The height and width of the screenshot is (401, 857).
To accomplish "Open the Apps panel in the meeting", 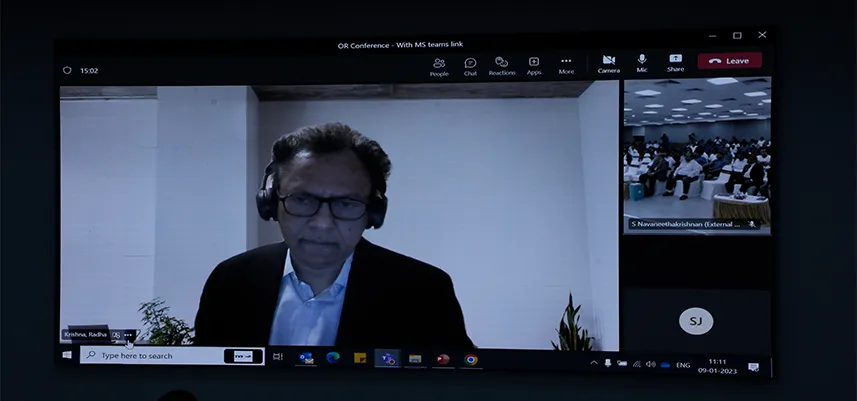I will tap(534, 66).
